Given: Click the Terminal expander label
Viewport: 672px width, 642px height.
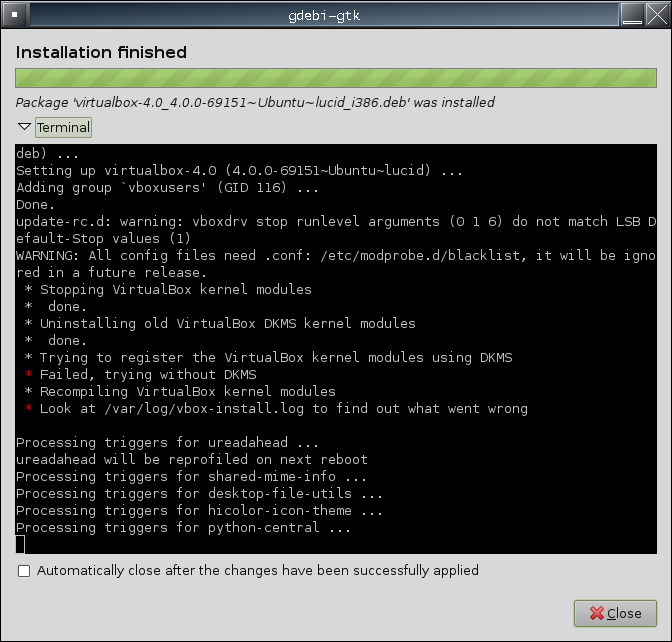Looking at the screenshot, I should [x=63, y=127].
